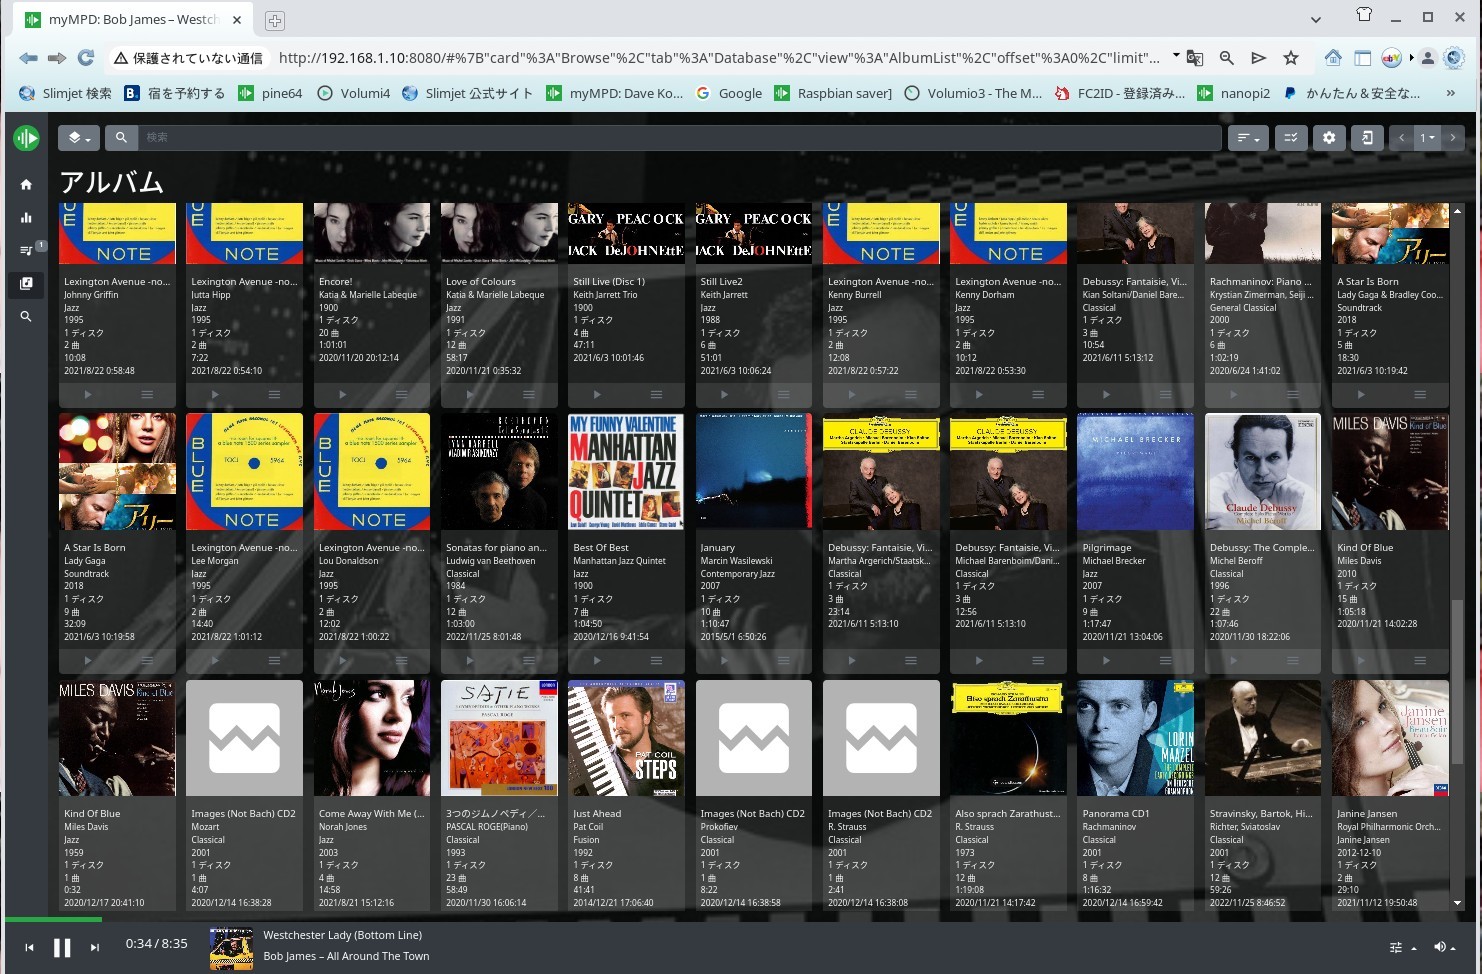Open the volume menu in footer
Screen dimensions: 1482x974
[1443, 947]
